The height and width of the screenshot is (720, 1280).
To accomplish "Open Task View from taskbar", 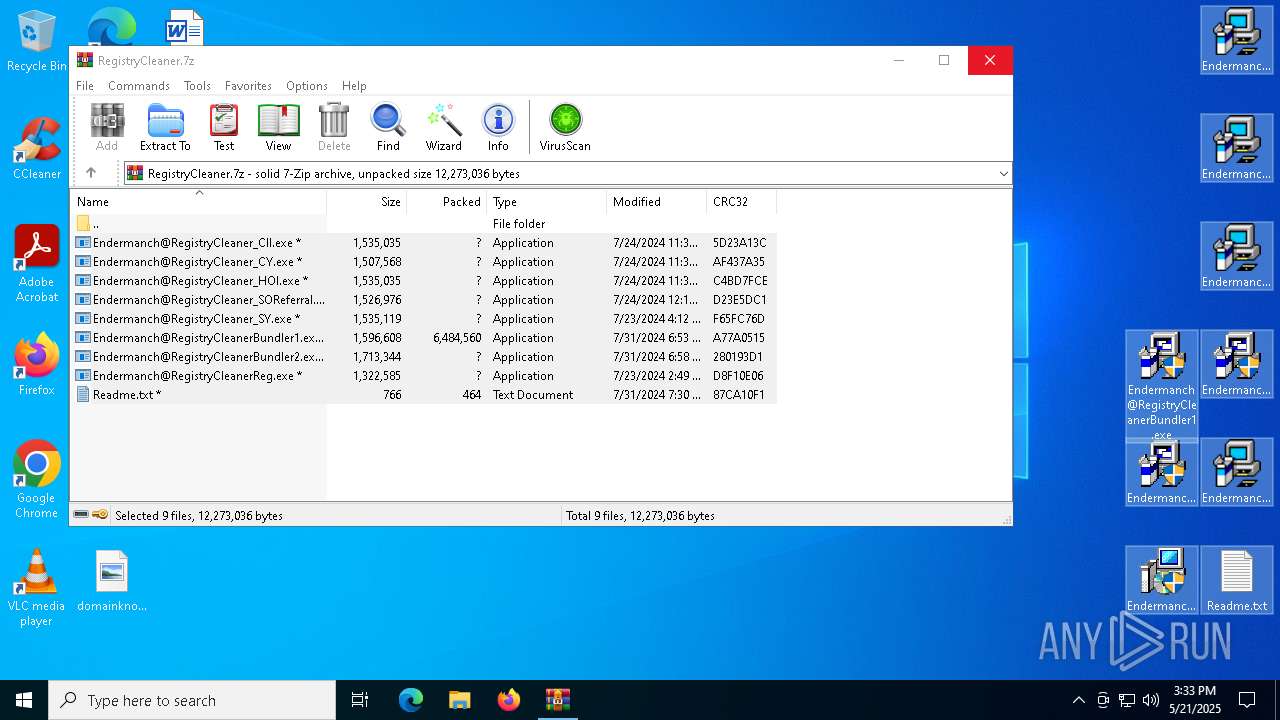I will 360,700.
